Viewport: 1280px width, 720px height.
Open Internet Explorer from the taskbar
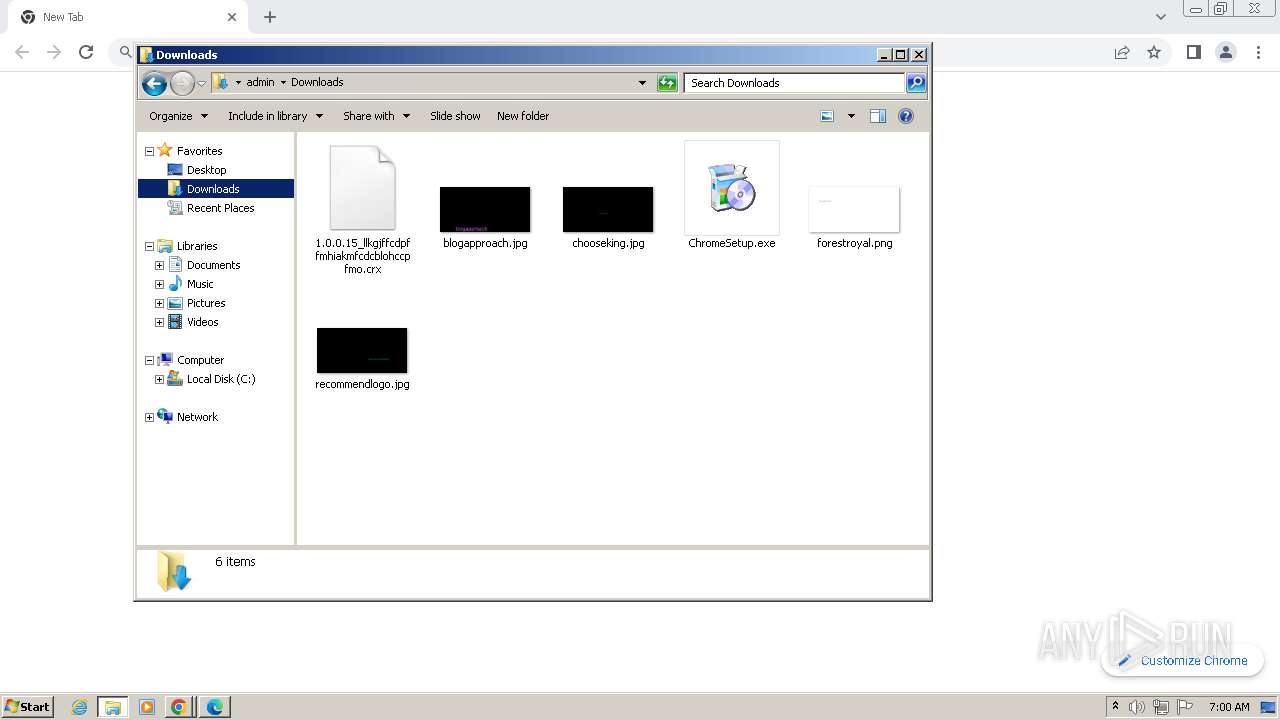(80, 707)
